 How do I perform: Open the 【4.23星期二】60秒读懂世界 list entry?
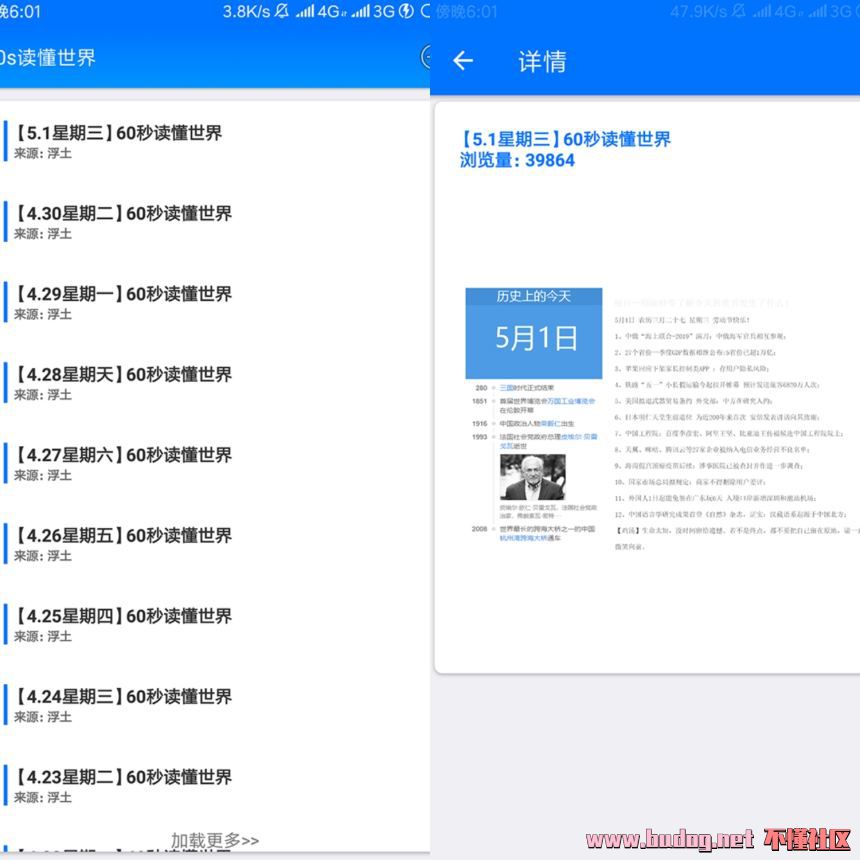pyautogui.click(x=215, y=787)
